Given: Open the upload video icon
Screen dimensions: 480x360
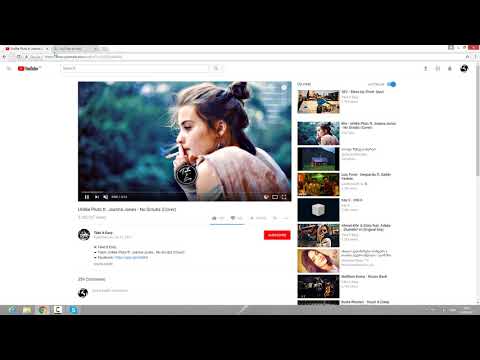Looking at the screenshot, I should pos(426,68).
